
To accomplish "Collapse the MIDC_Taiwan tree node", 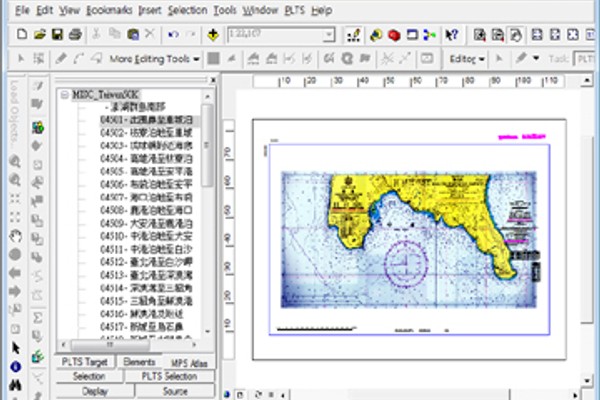I will (65, 94).
